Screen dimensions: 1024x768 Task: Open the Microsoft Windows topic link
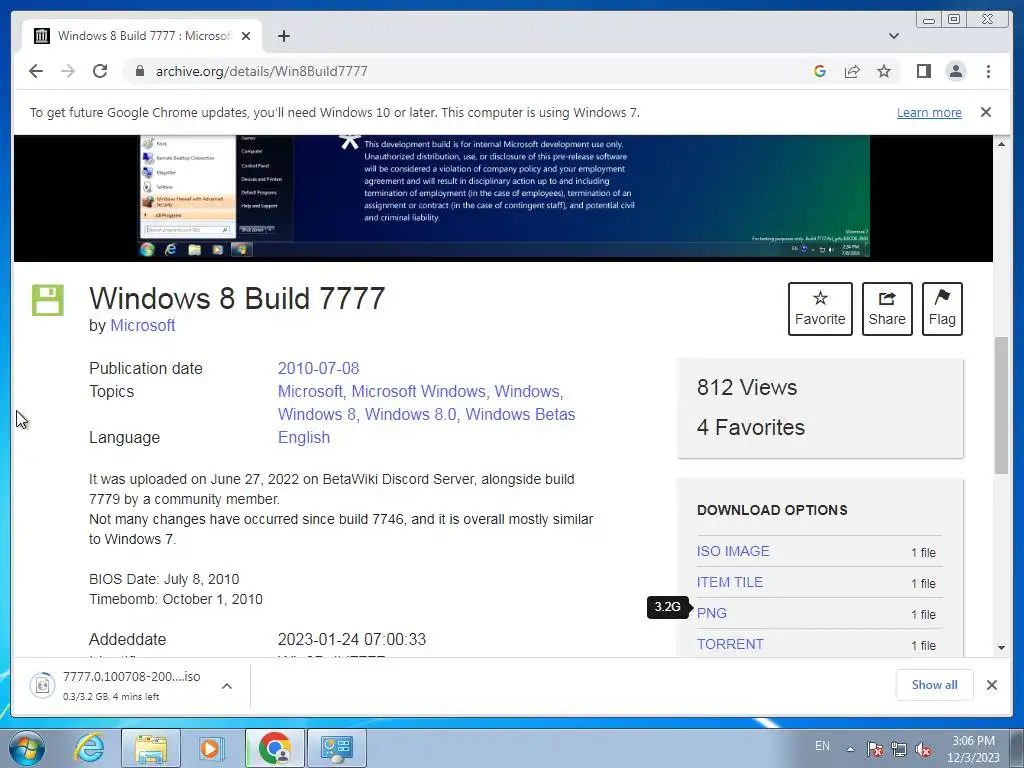pos(421,391)
